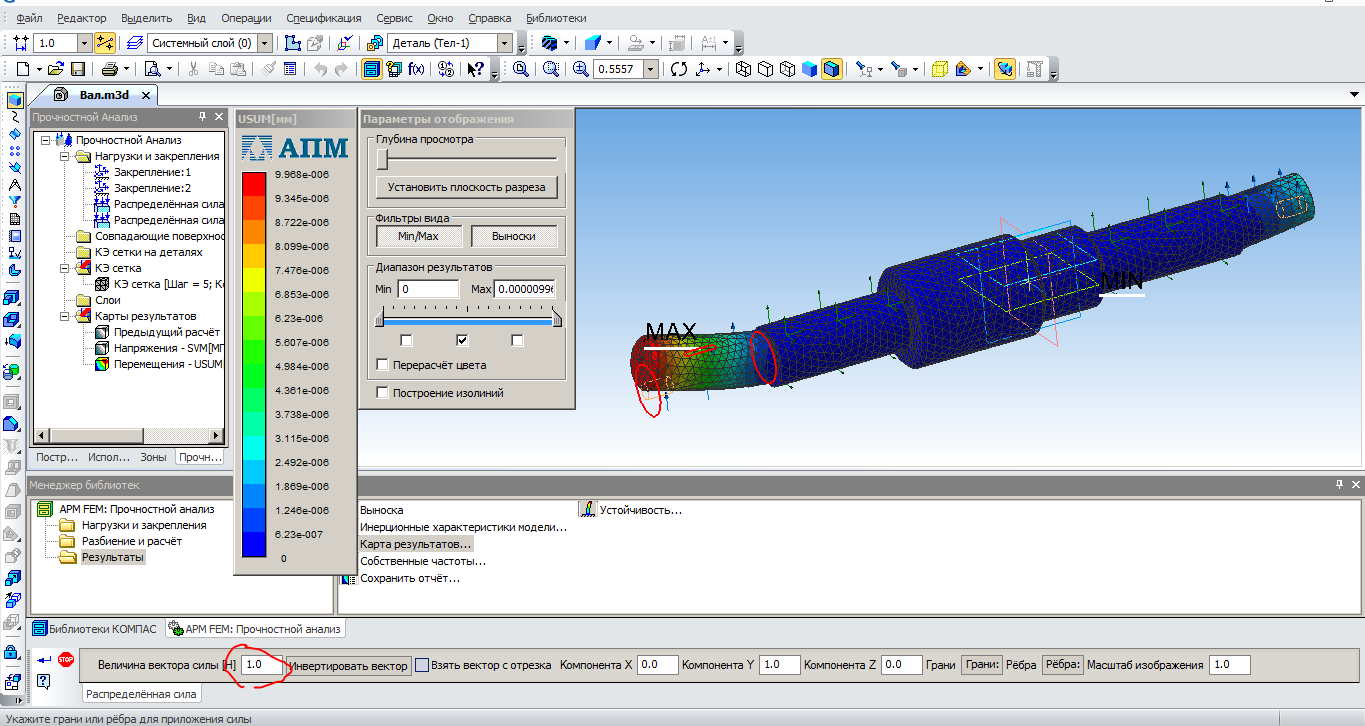This screenshot has width=1365, height=726.
Task: Click the Установить плоскость разреза button
Action: pos(466,187)
